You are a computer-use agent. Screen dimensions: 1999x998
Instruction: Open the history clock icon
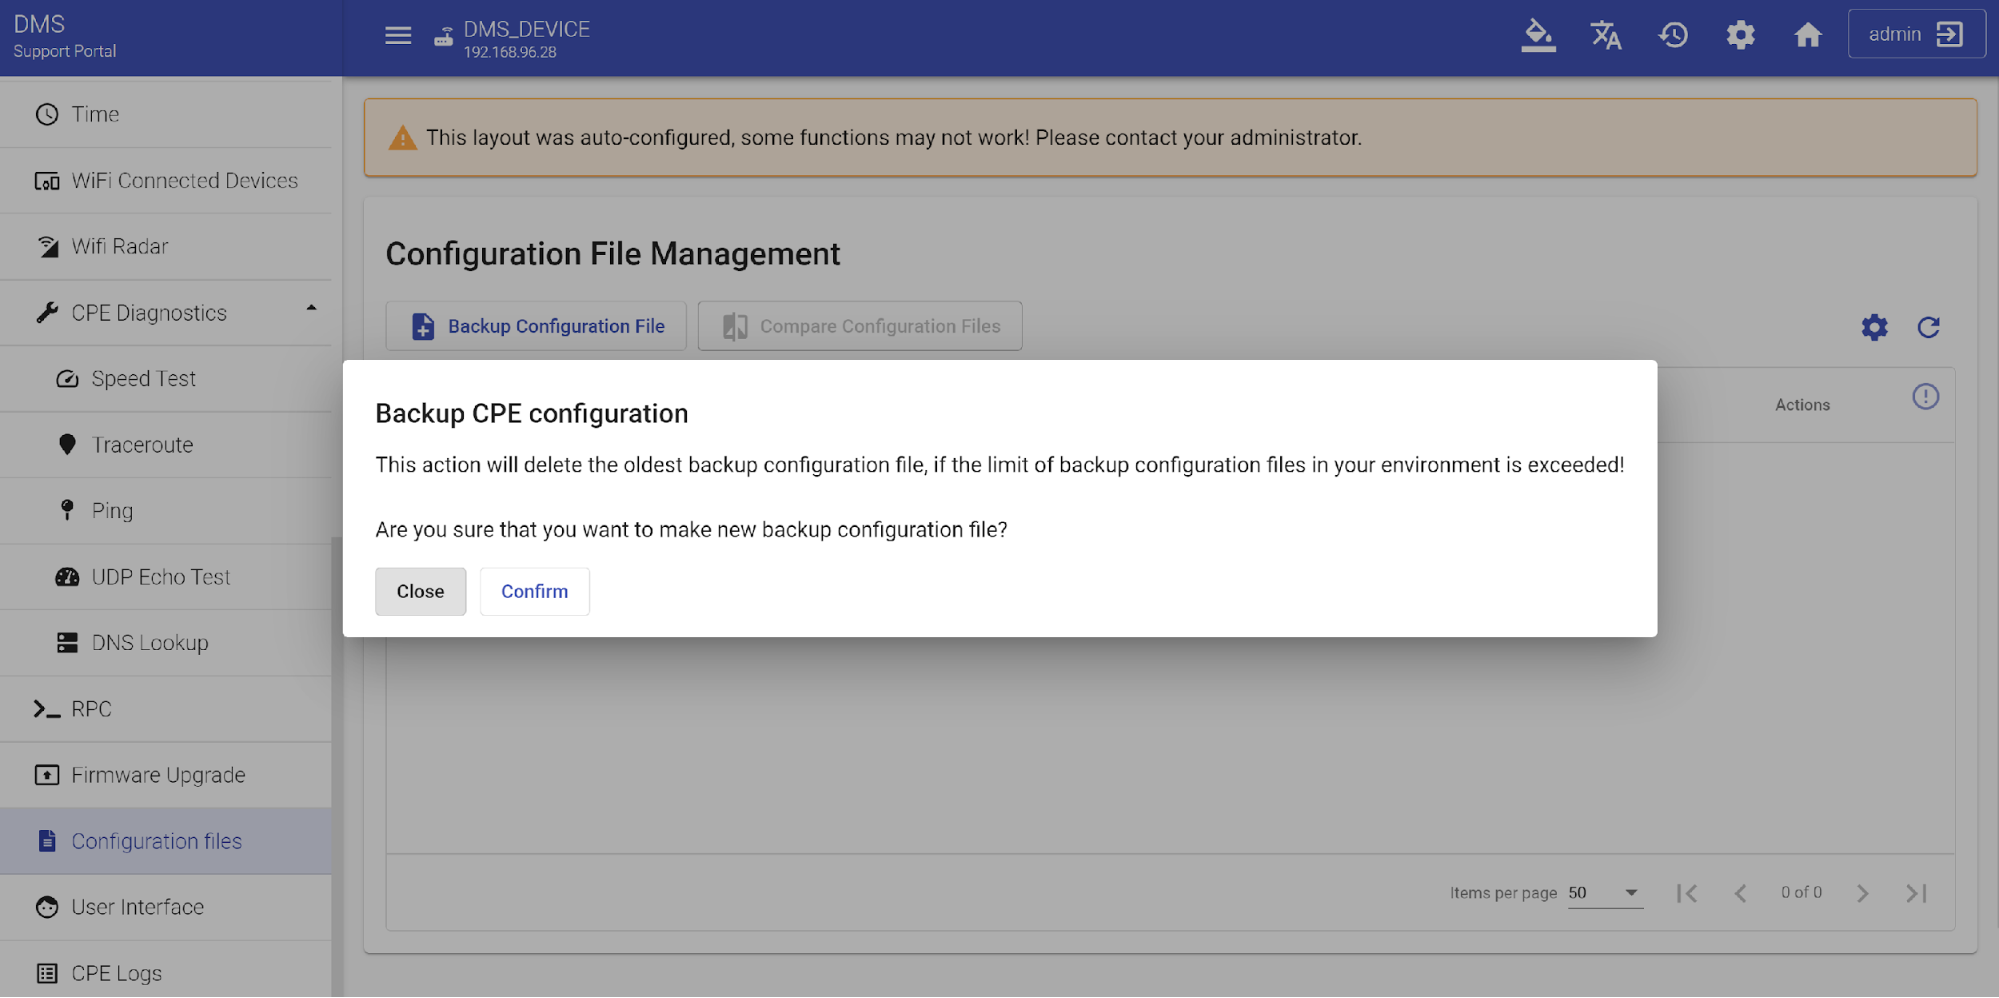[x=1673, y=36]
